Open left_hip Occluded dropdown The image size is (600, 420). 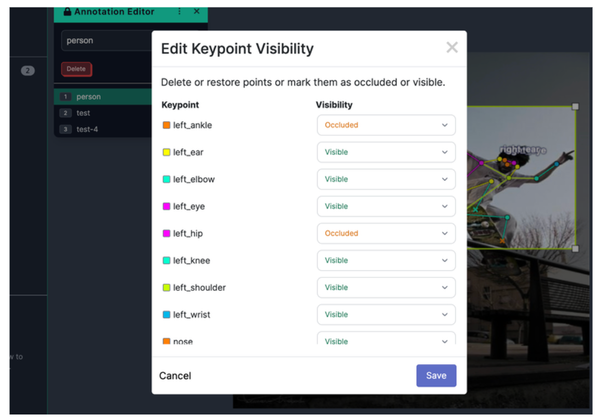click(x=386, y=233)
